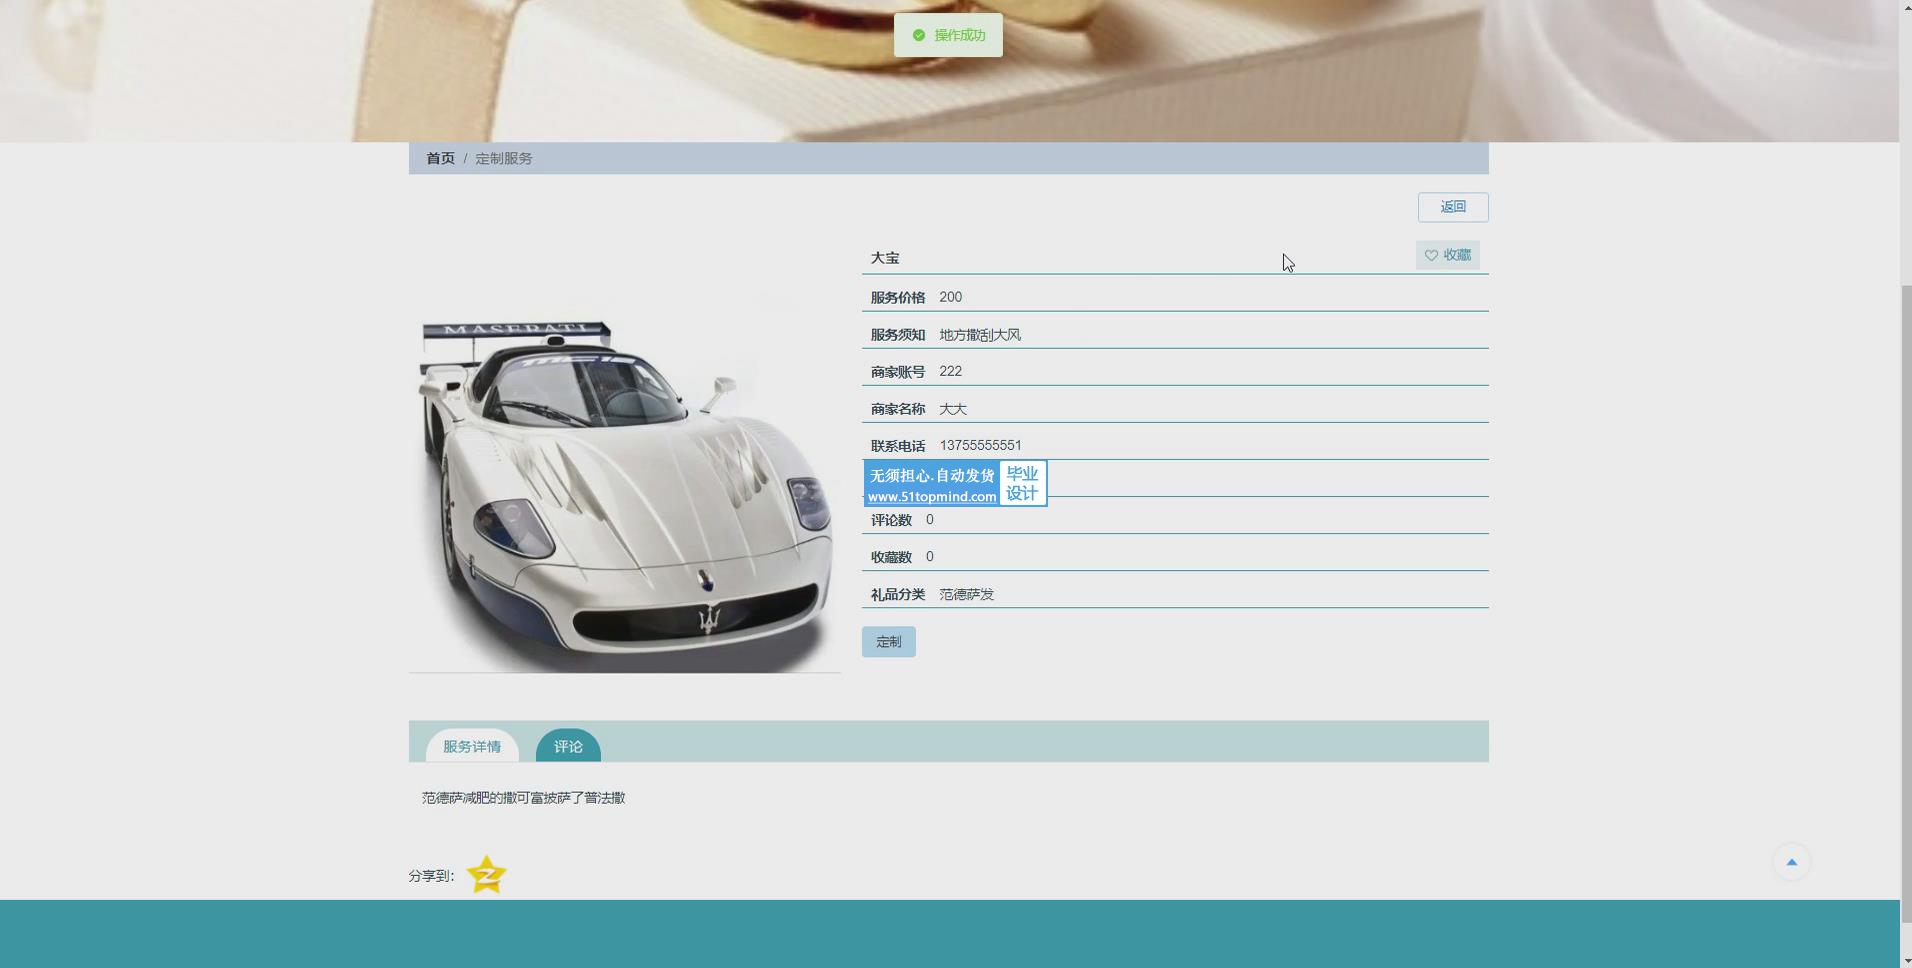
Task: Click the green checkmark in 操作成功 toast
Action: click(919, 36)
